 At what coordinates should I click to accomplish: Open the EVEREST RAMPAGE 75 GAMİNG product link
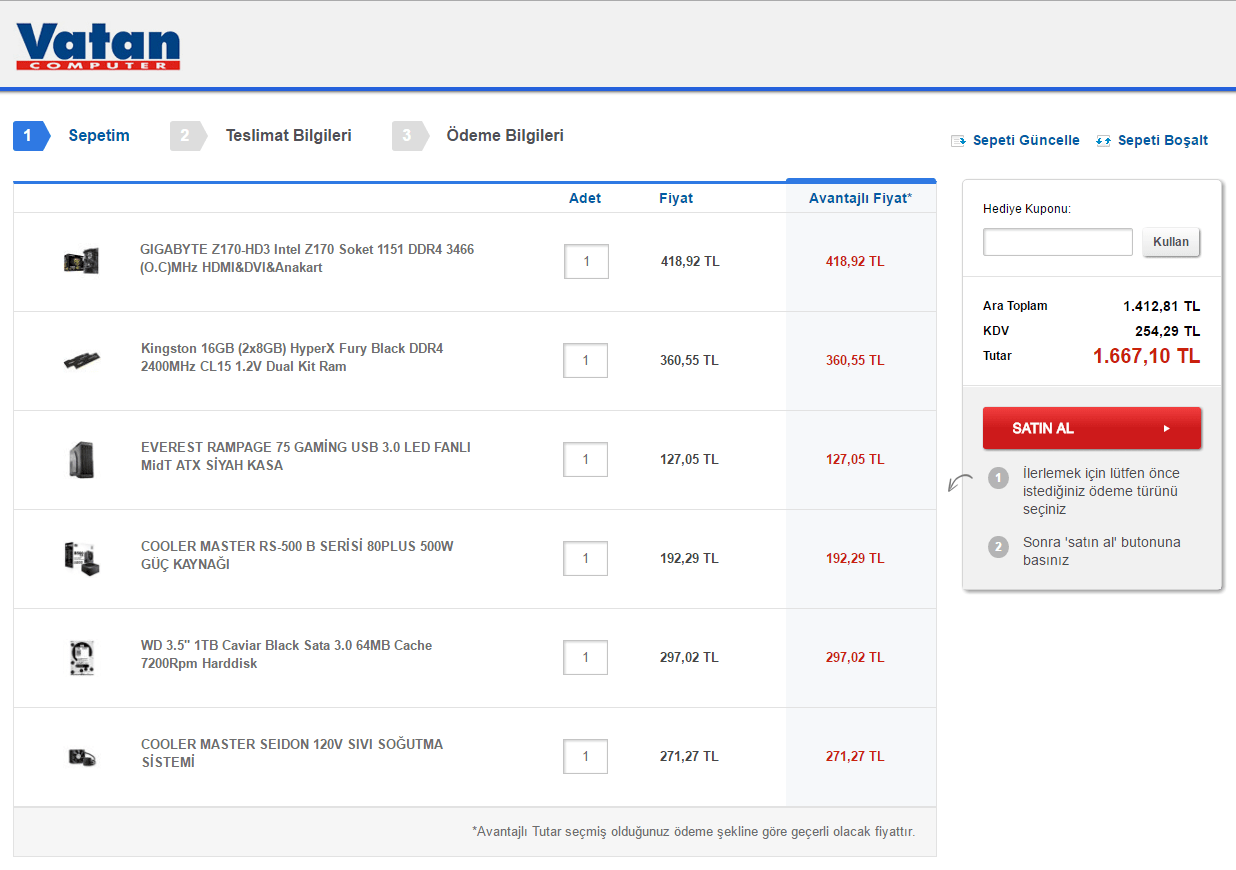pos(306,457)
